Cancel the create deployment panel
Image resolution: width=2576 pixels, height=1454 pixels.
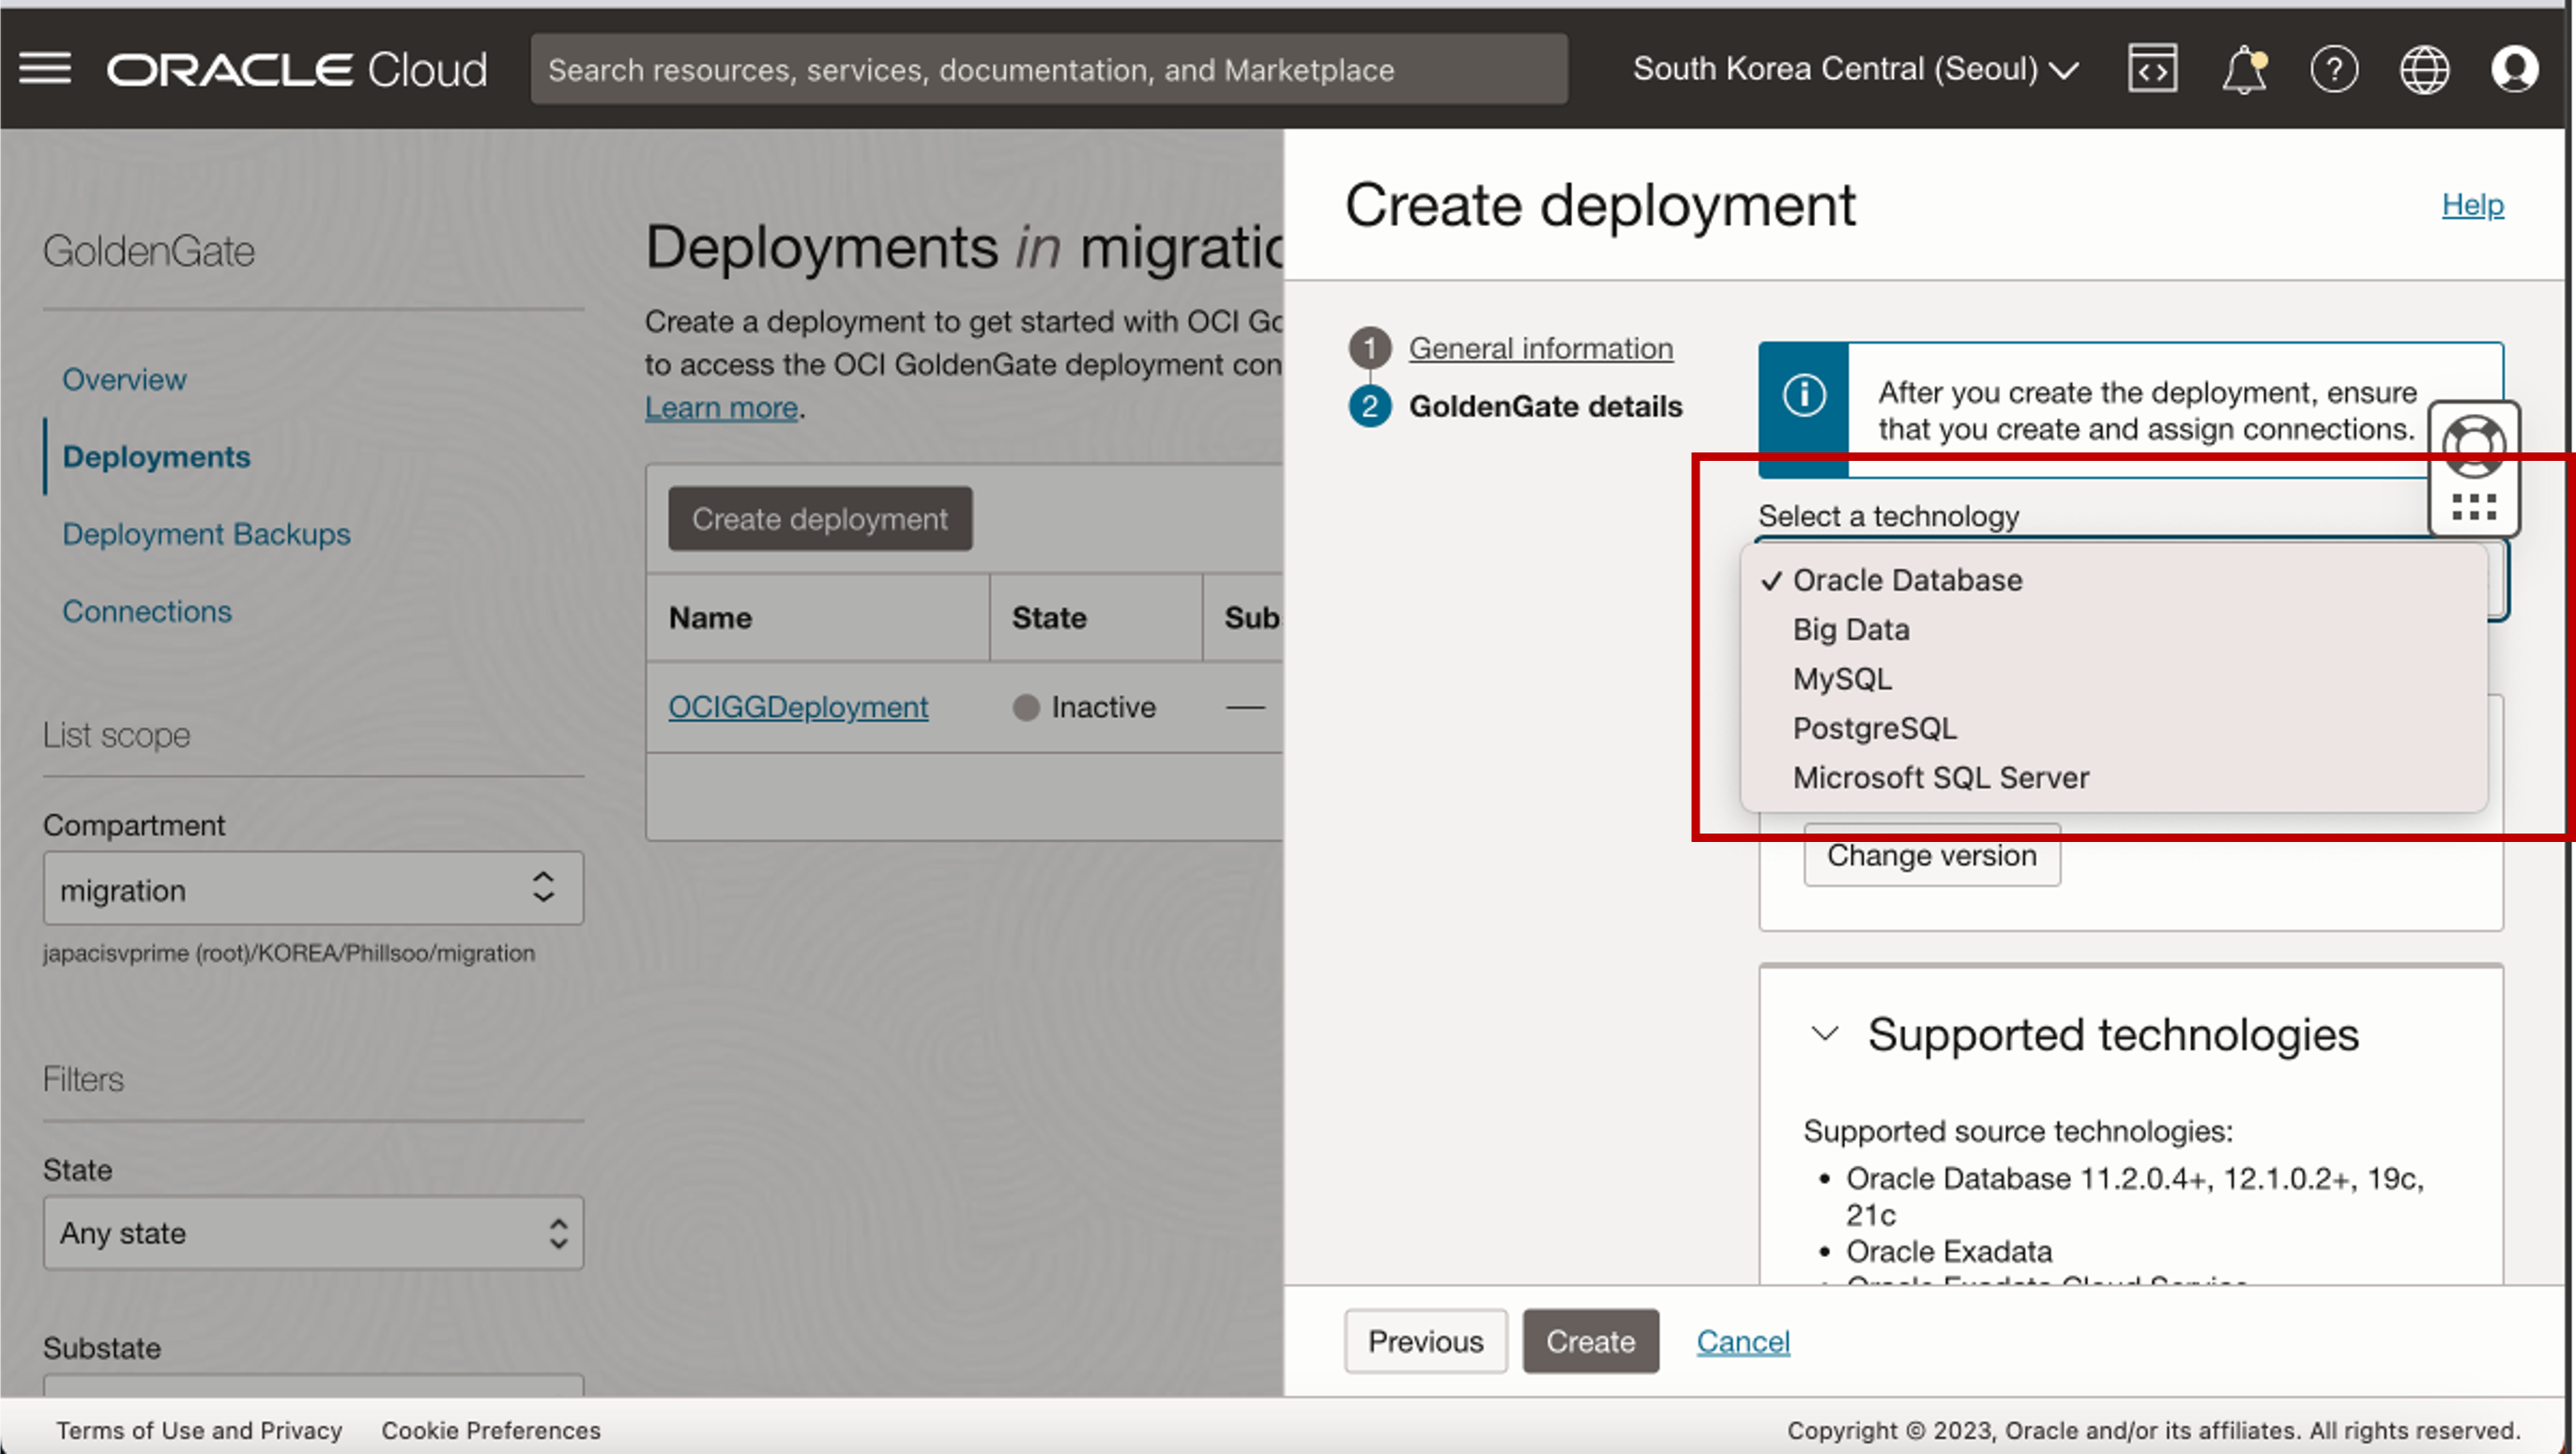1742,1341
